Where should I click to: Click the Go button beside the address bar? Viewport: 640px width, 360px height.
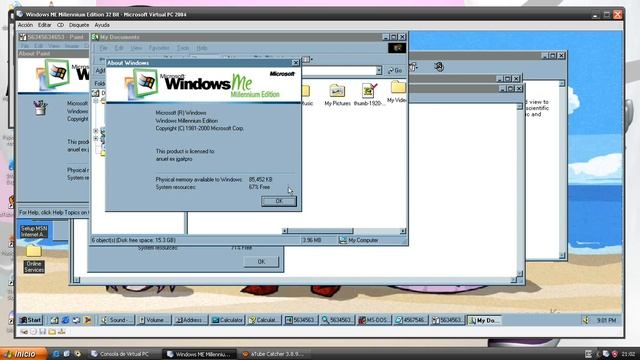395,71
